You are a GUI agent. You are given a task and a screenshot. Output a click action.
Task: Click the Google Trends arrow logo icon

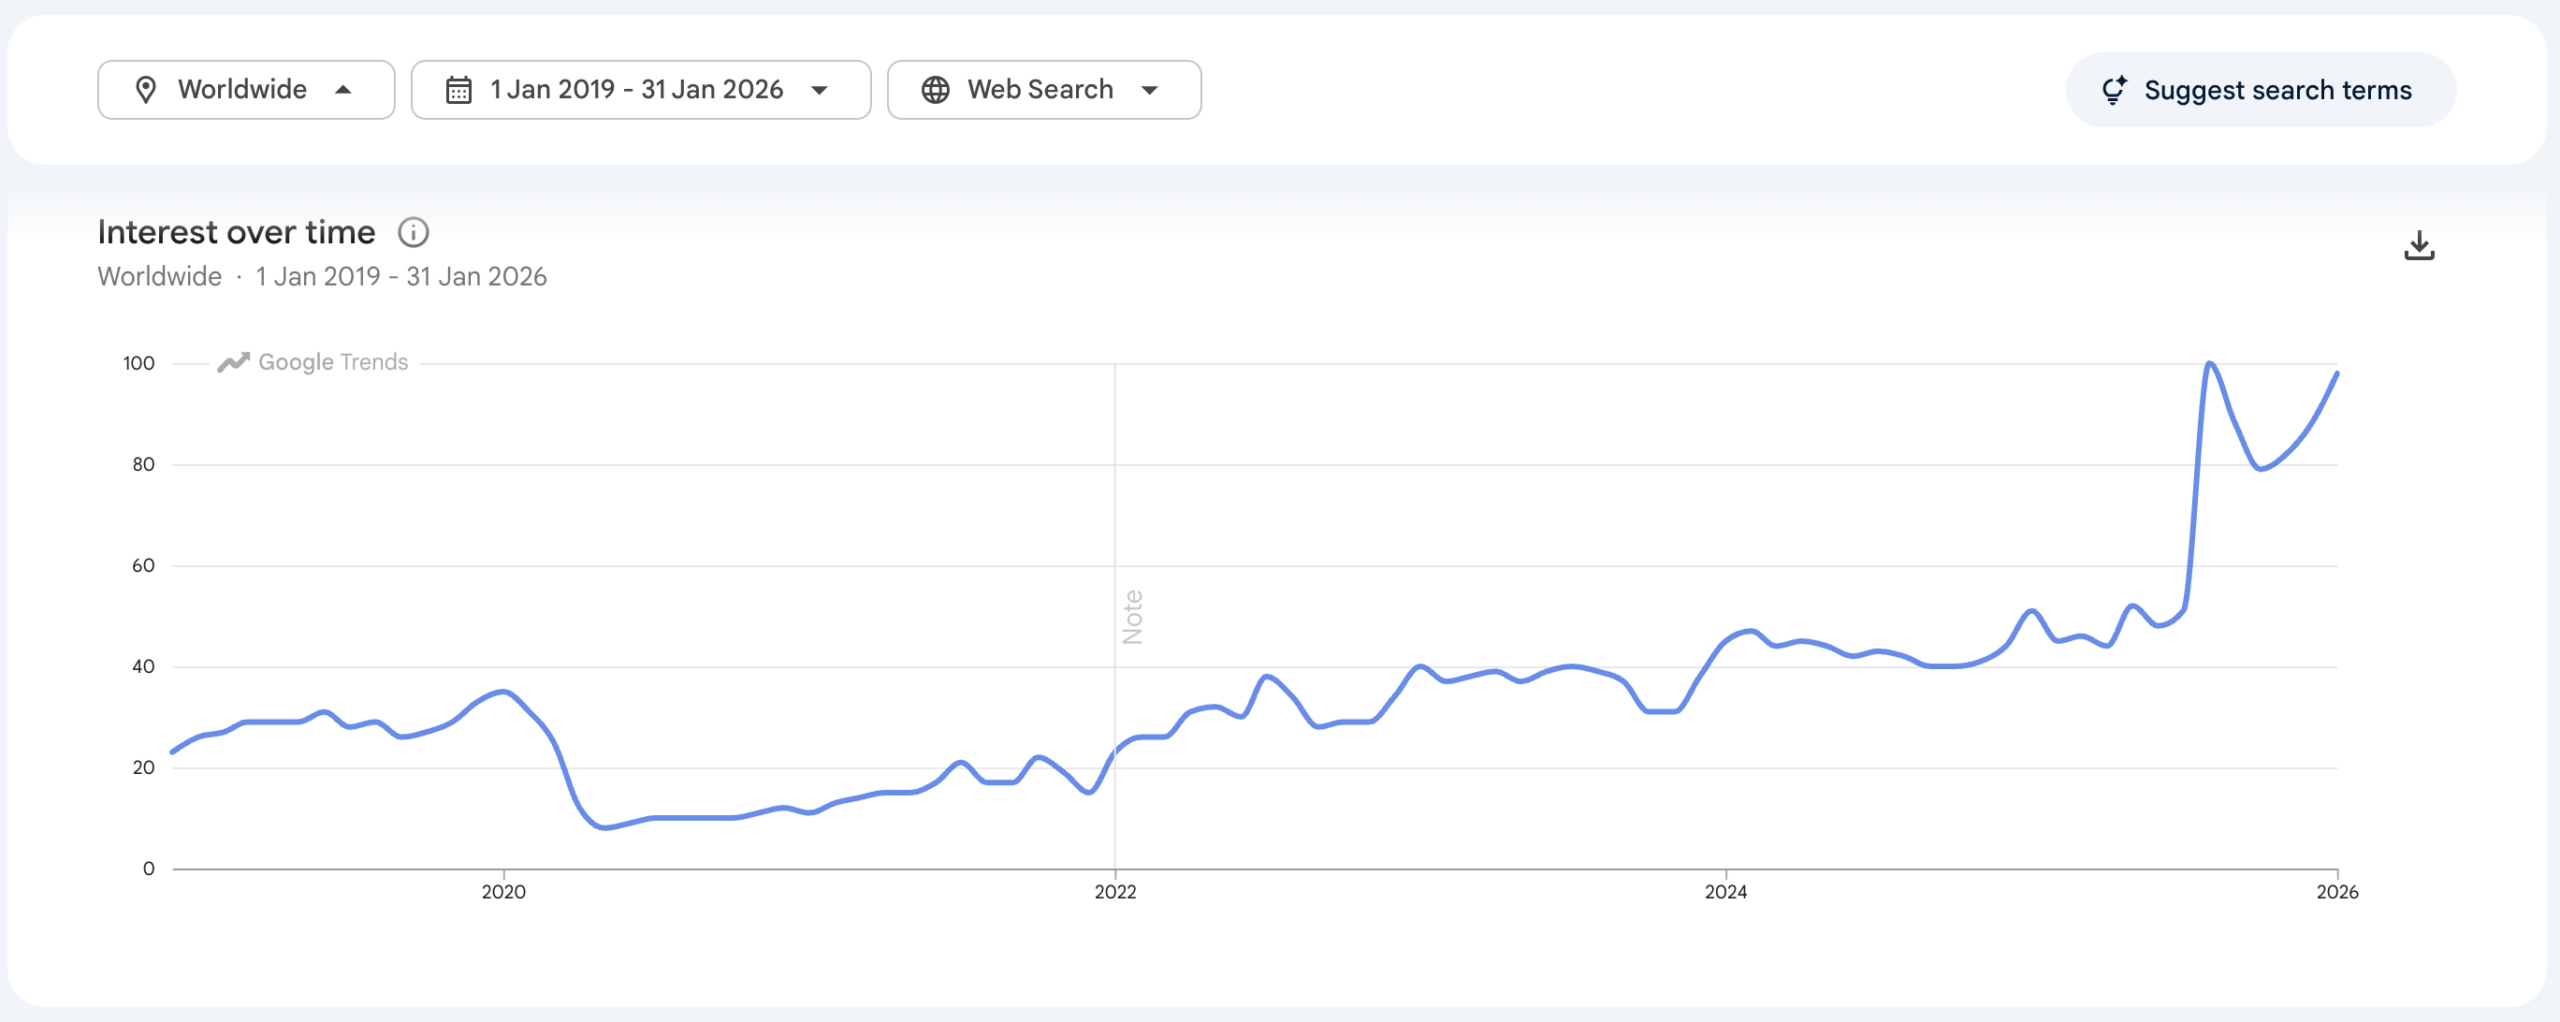(233, 362)
